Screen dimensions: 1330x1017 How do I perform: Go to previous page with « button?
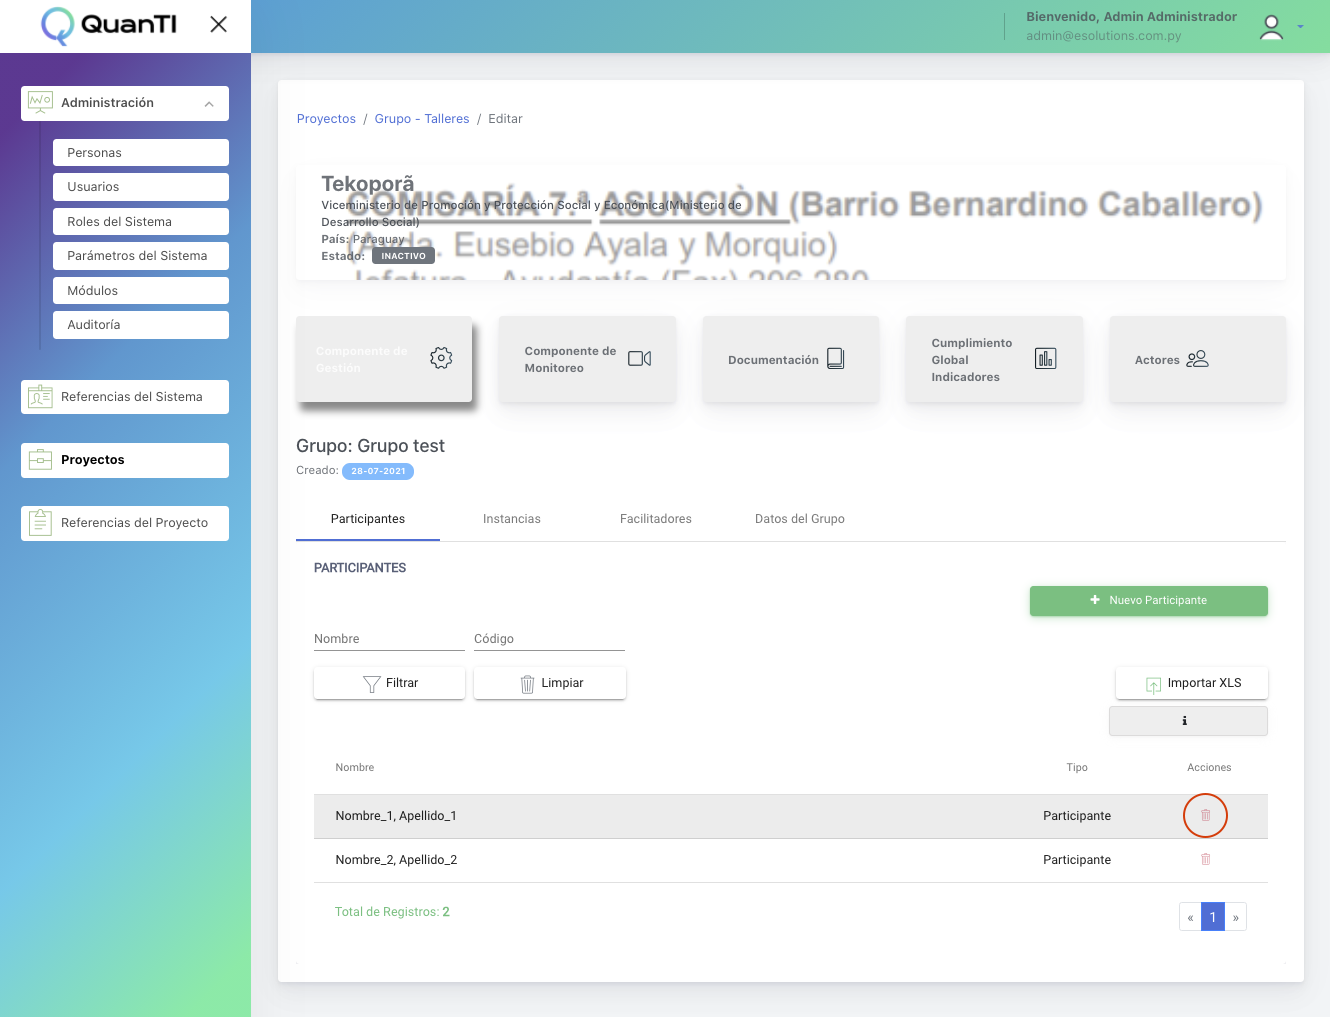click(x=1190, y=917)
